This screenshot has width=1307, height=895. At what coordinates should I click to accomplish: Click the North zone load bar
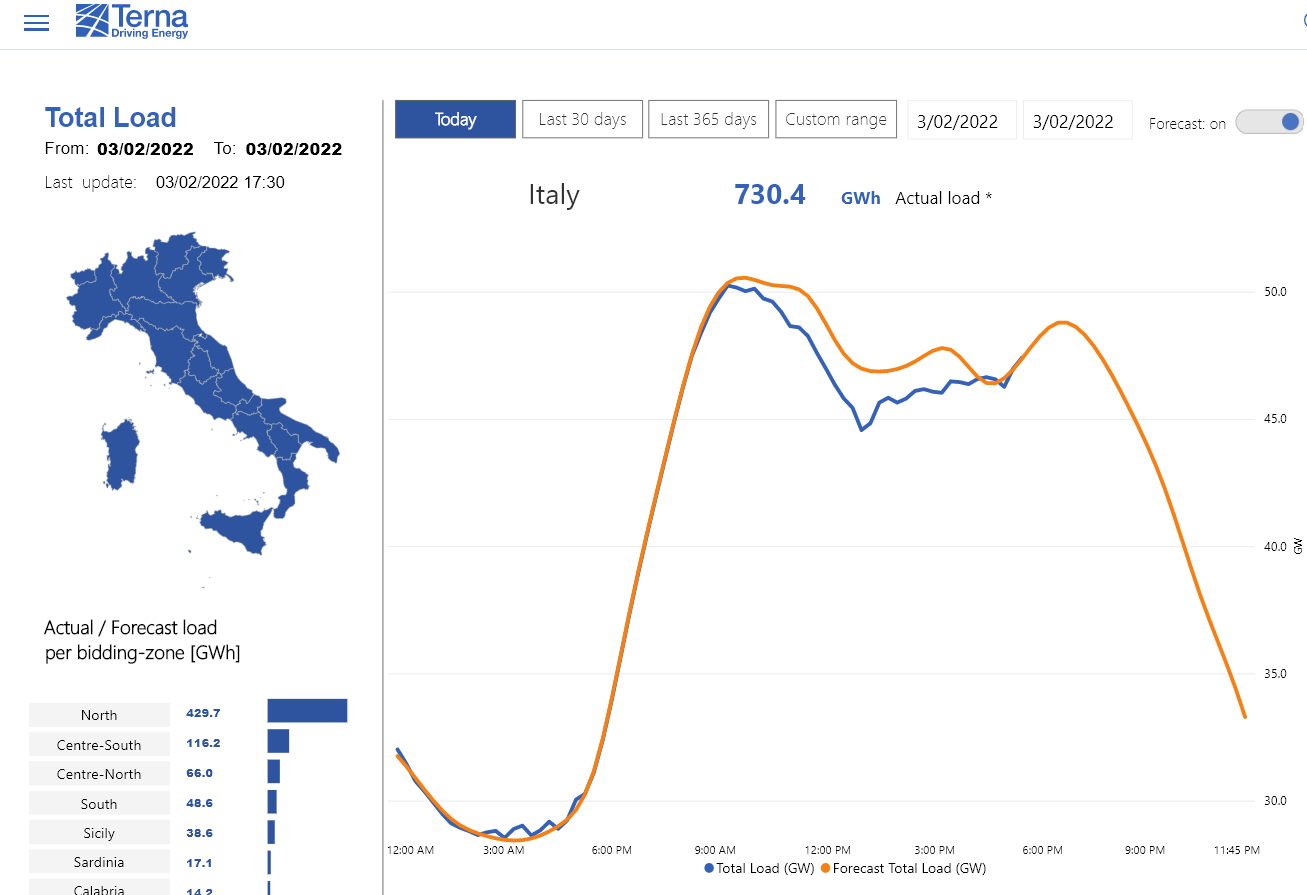click(307, 710)
